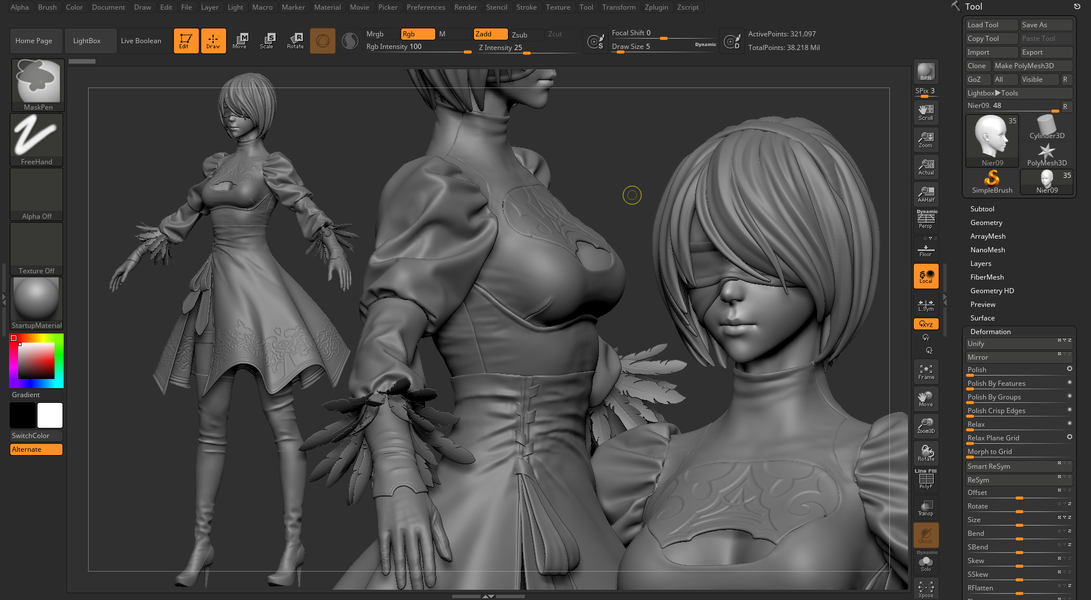Open the Transform menu
Screen dimensions: 1091x600
point(619,7)
